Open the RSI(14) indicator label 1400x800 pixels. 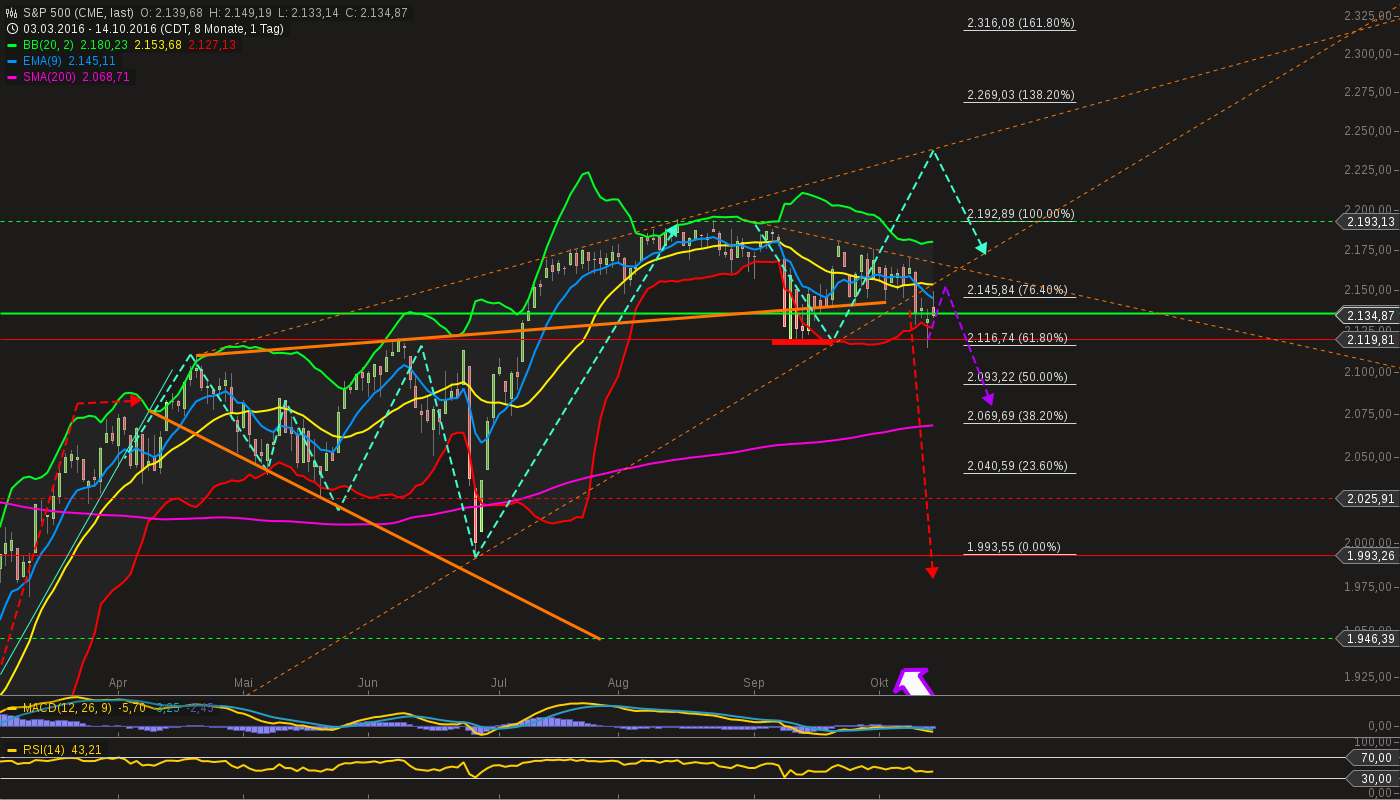(x=42, y=750)
